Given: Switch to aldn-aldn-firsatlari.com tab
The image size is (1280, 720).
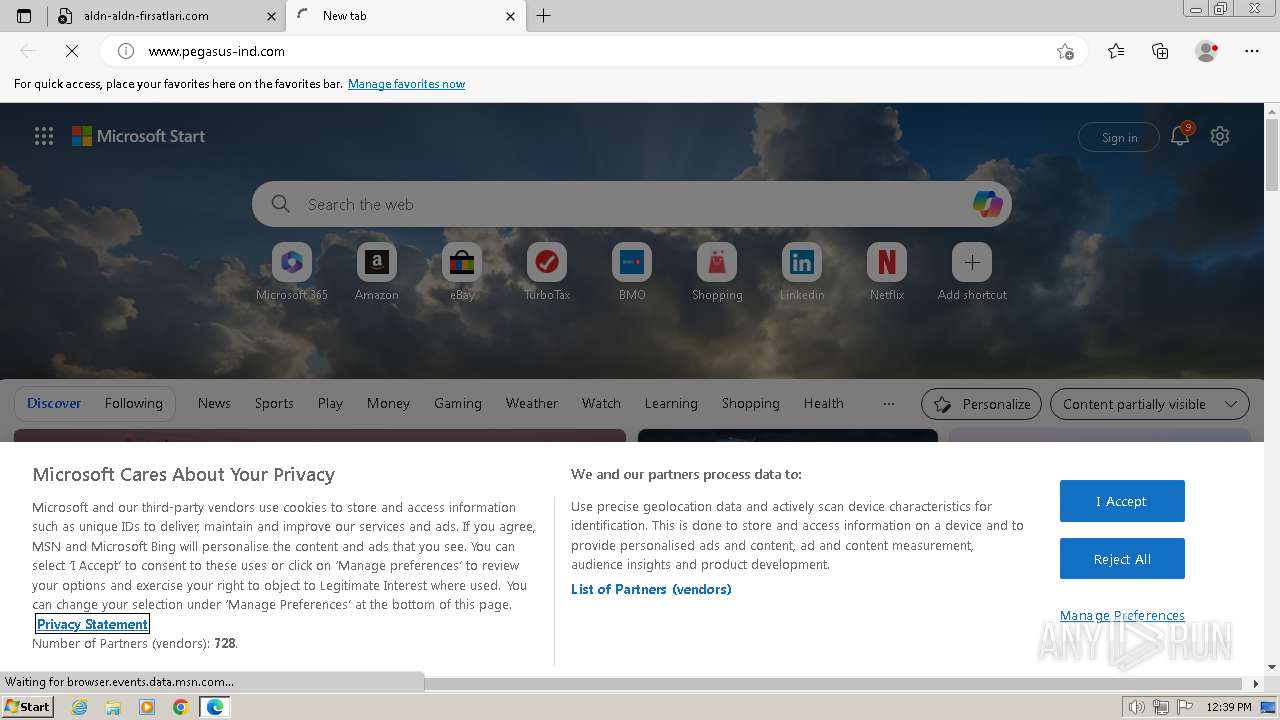Looking at the screenshot, I should click(x=166, y=16).
